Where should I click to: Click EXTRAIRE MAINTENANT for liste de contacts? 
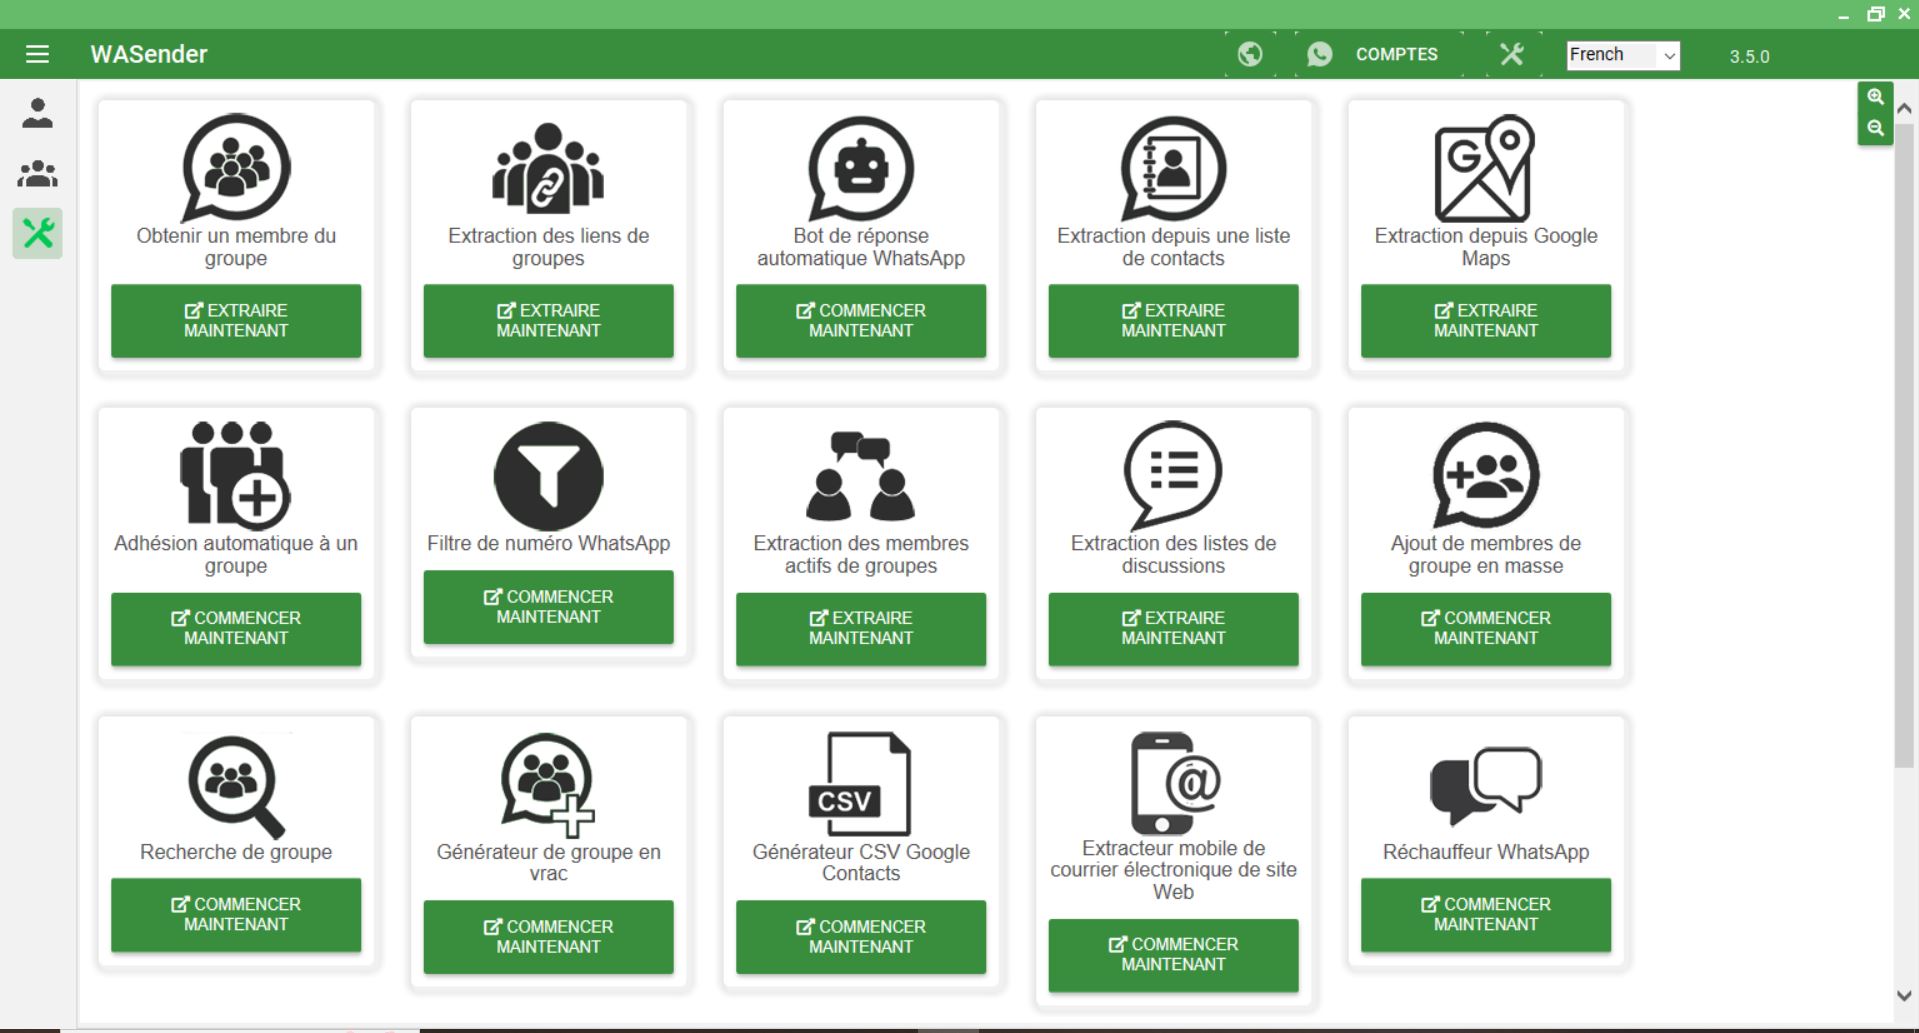click(x=1173, y=321)
